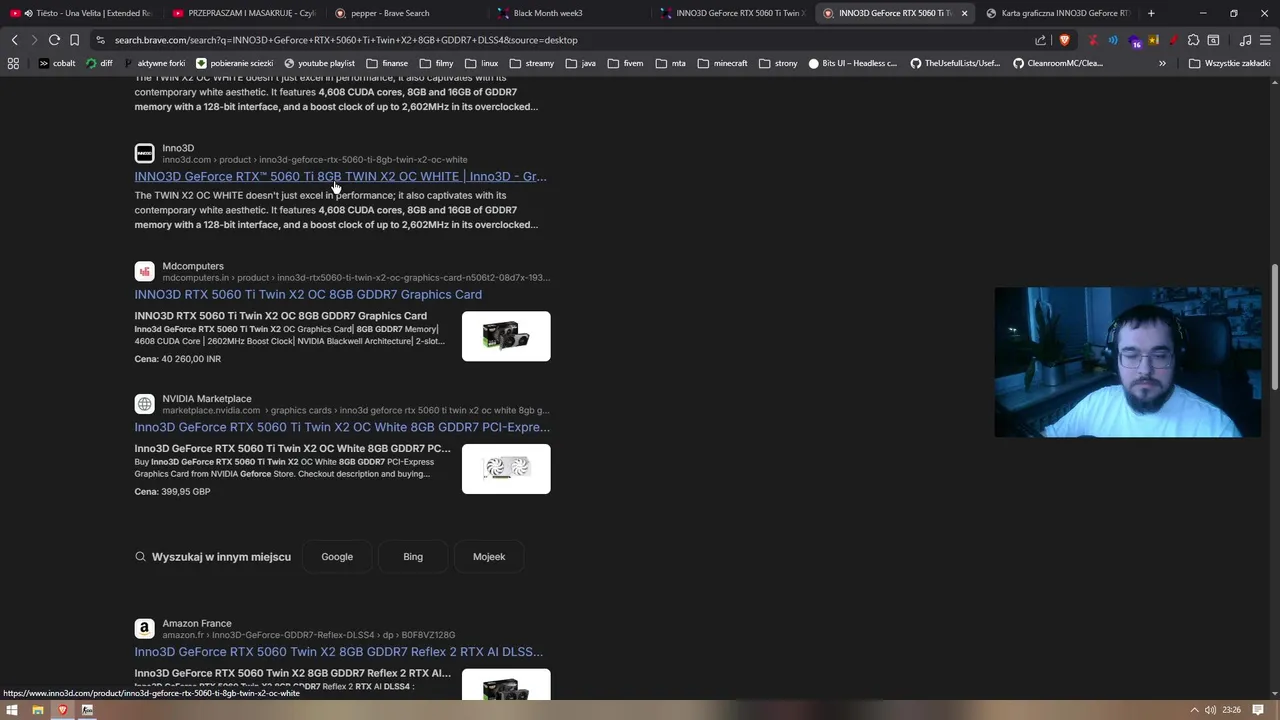The width and height of the screenshot is (1280, 720).
Task: Click Brave icon in the taskbar
Action: click(x=62, y=710)
